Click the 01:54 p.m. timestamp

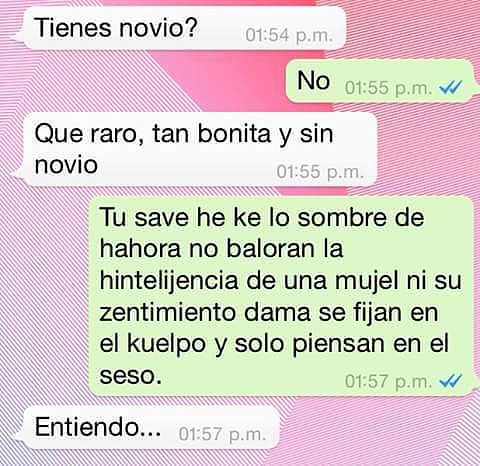point(289,35)
